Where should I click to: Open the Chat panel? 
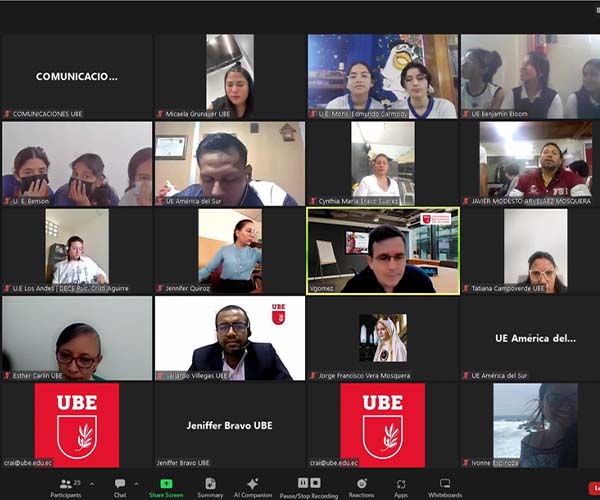click(x=120, y=488)
